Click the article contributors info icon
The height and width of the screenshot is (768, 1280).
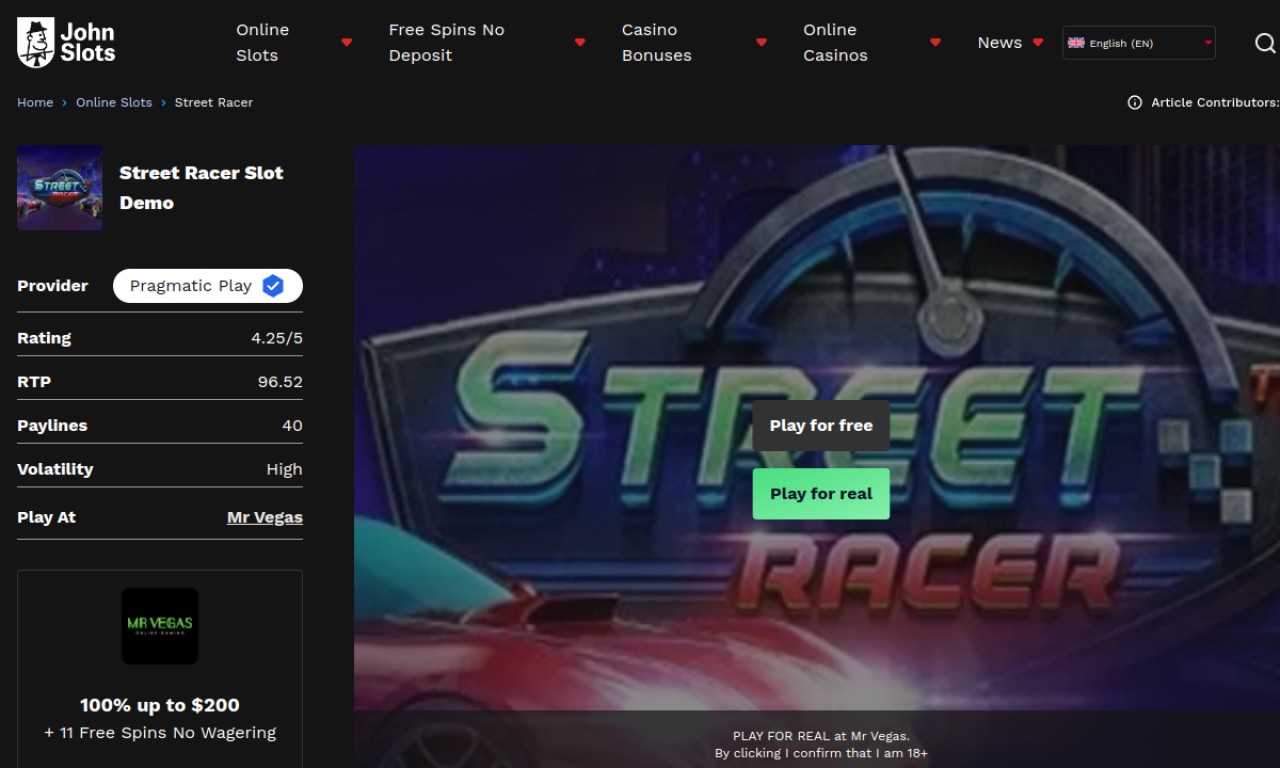point(1135,102)
